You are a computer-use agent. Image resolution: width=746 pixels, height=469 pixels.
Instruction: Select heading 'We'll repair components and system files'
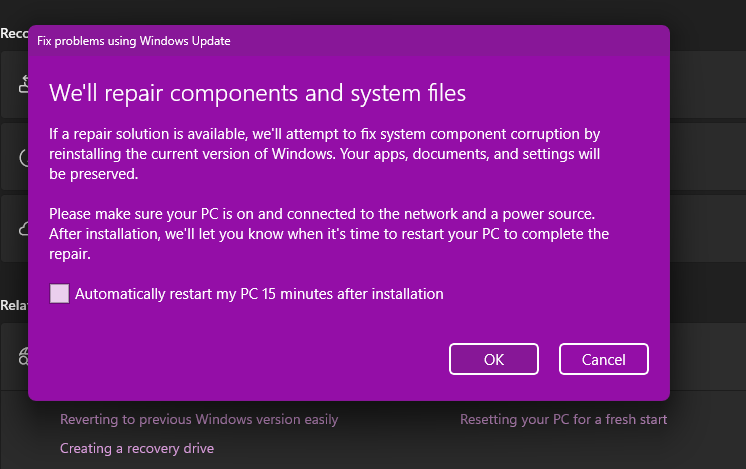coord(257,93)
